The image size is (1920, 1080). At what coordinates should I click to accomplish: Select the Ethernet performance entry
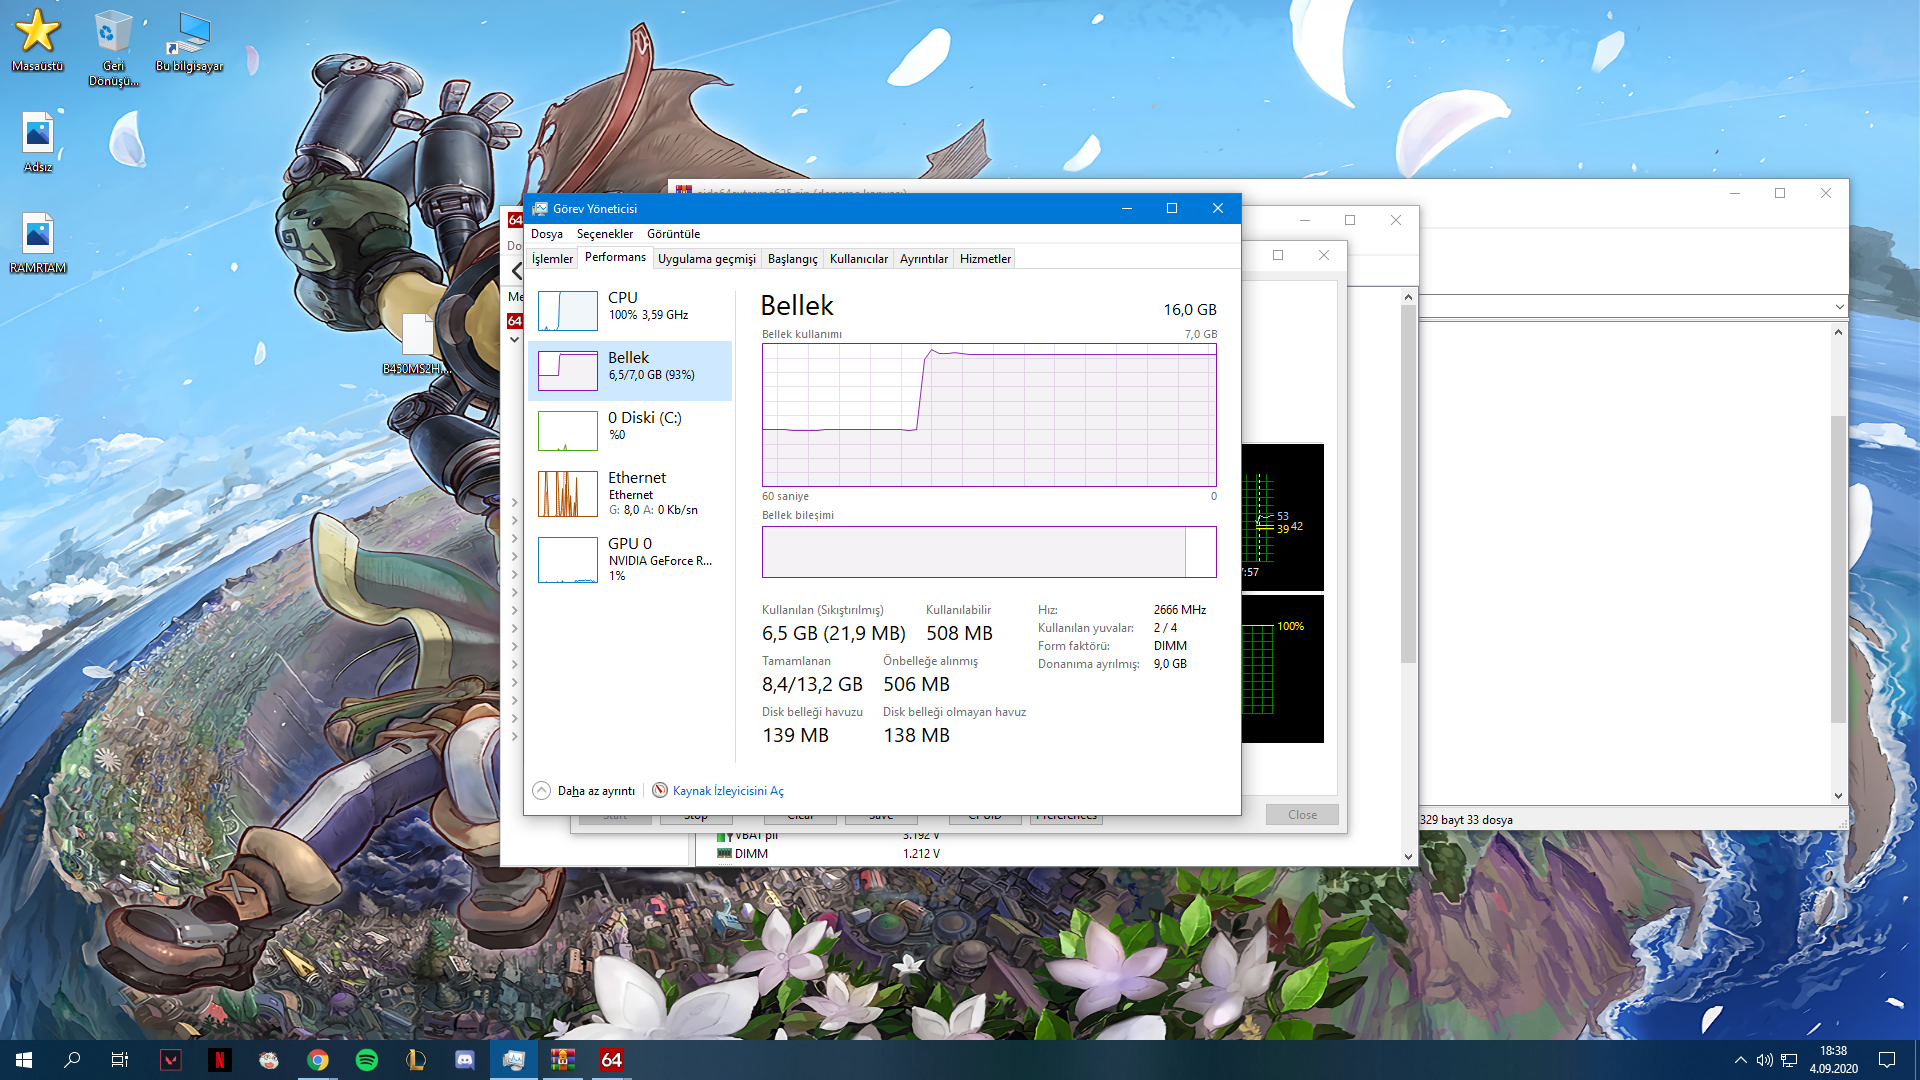click(630, 493)
